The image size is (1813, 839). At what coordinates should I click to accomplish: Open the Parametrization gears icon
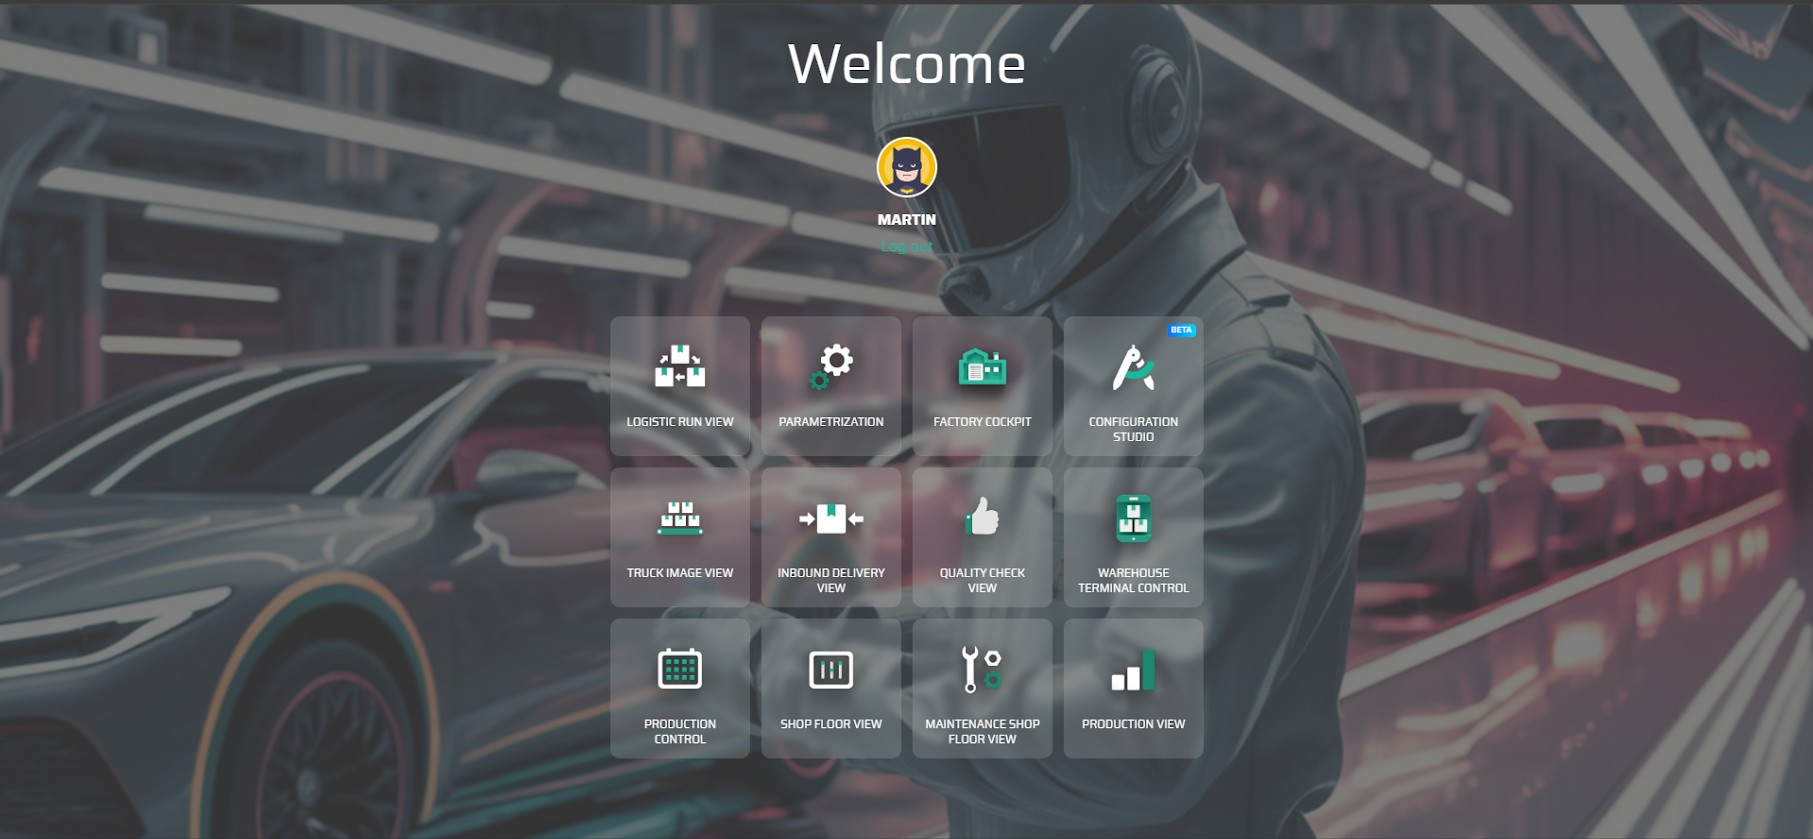tap(831, 366)
